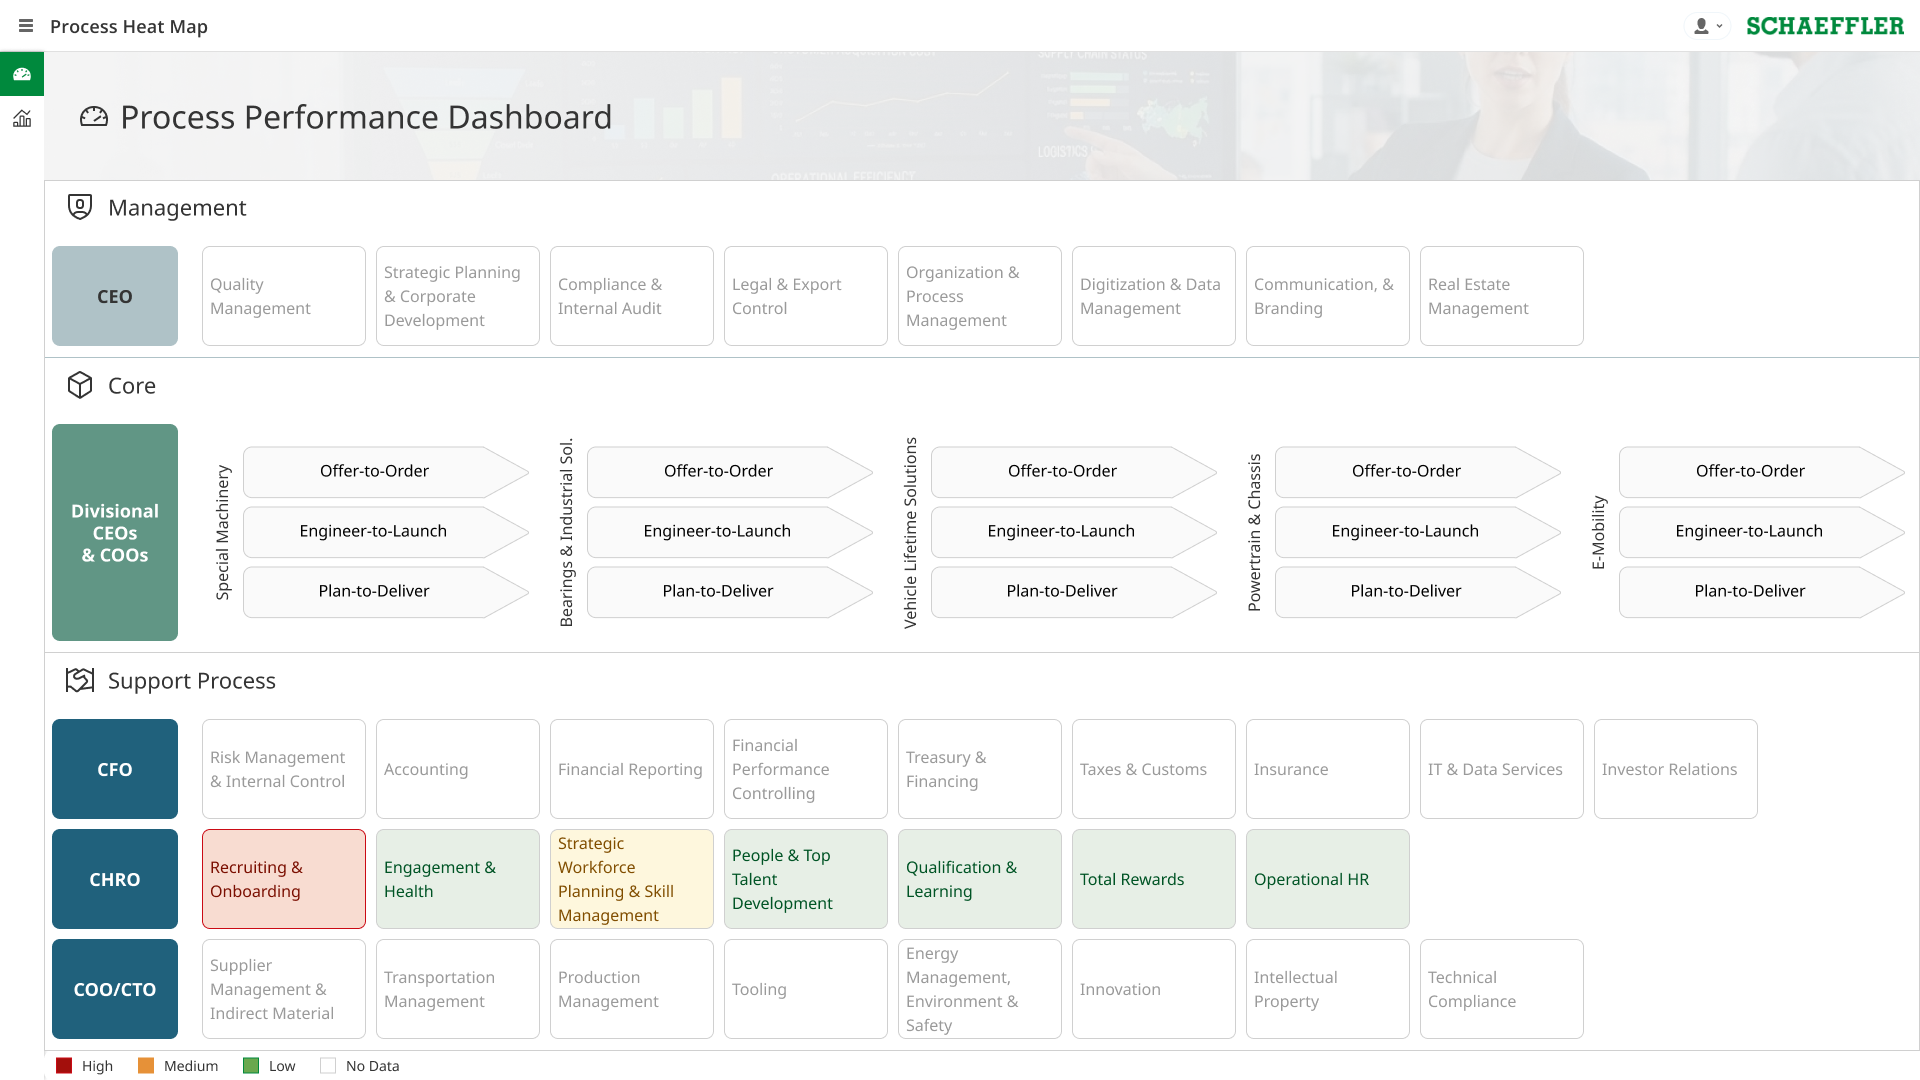
Task: Open the Accounting process card
Action: (458, 769)
